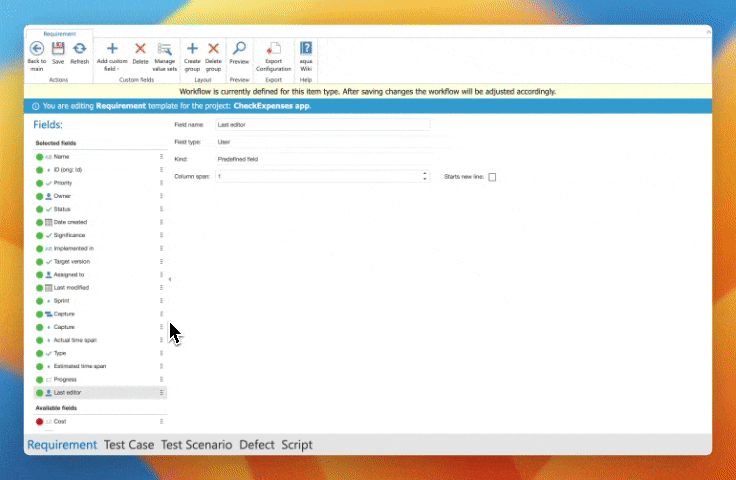Open the options handle for Status field
736x480 pixels.
[x=161, y=209]
